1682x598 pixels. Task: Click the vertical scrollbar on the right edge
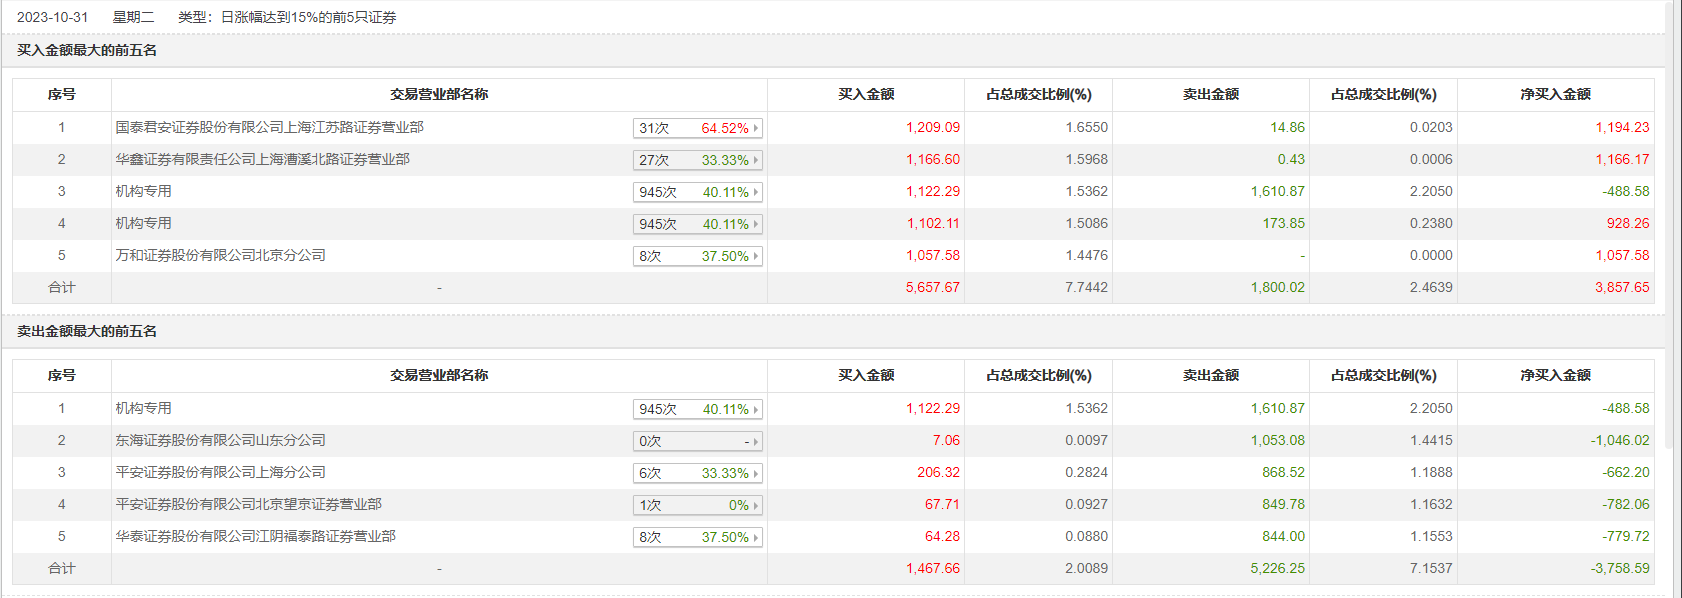click(1674, 300)
